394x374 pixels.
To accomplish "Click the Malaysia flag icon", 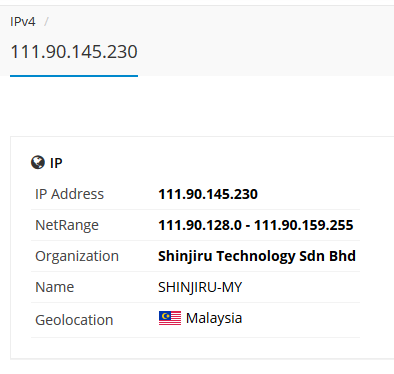I will pyautogui.click(x=170, y=318).
